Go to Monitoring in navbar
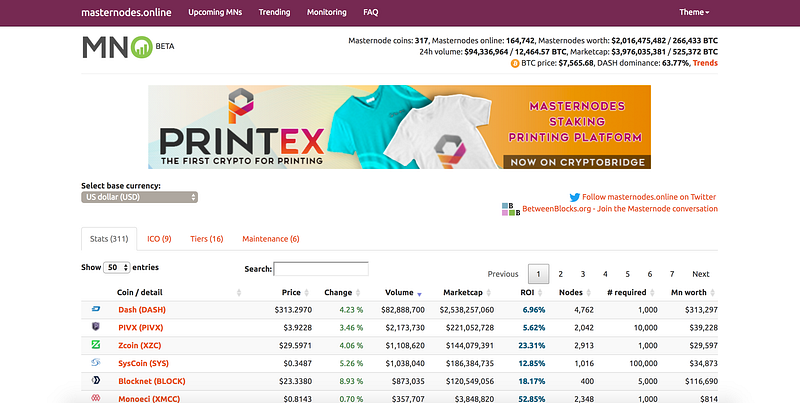This screenshot has width=800, height=403. pyautogui.click(x=327, y=12)
